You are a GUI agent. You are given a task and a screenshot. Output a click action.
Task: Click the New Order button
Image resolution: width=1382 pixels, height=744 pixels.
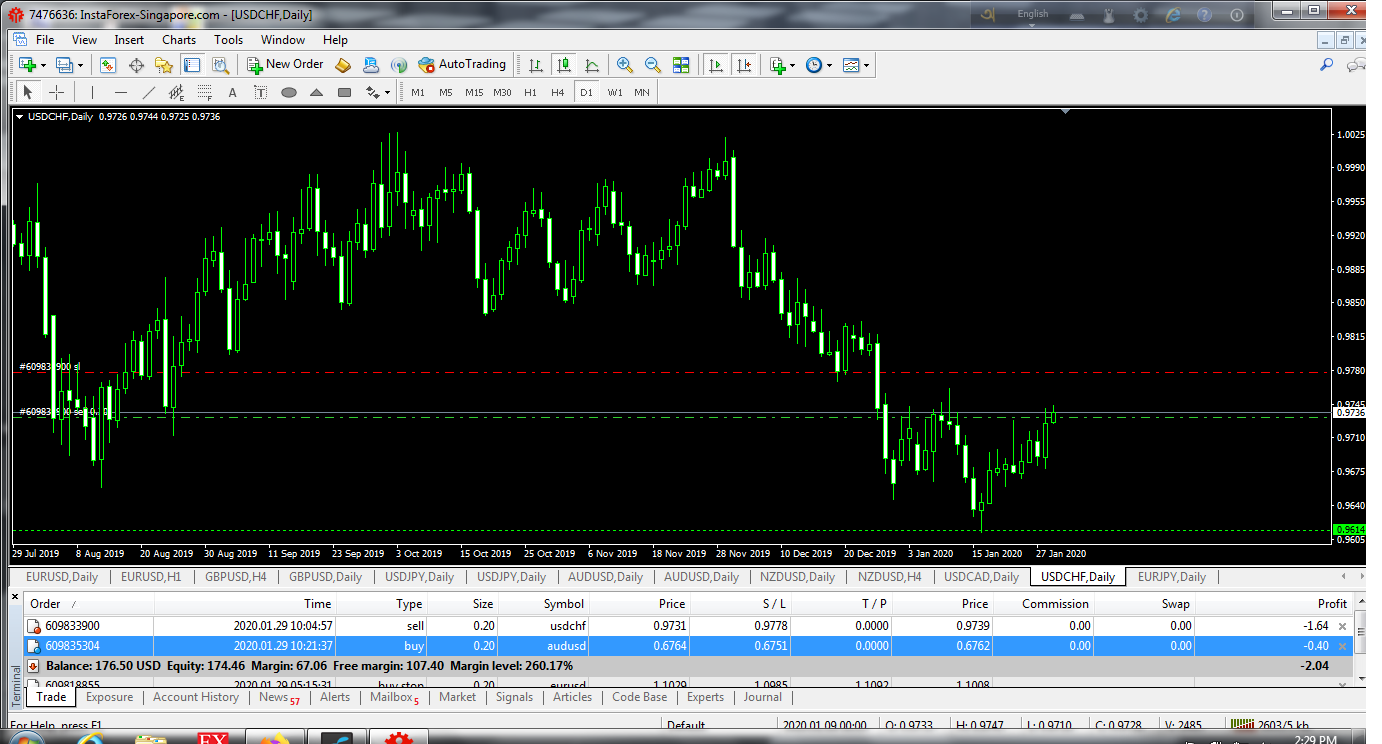click(x=285, y=64)
